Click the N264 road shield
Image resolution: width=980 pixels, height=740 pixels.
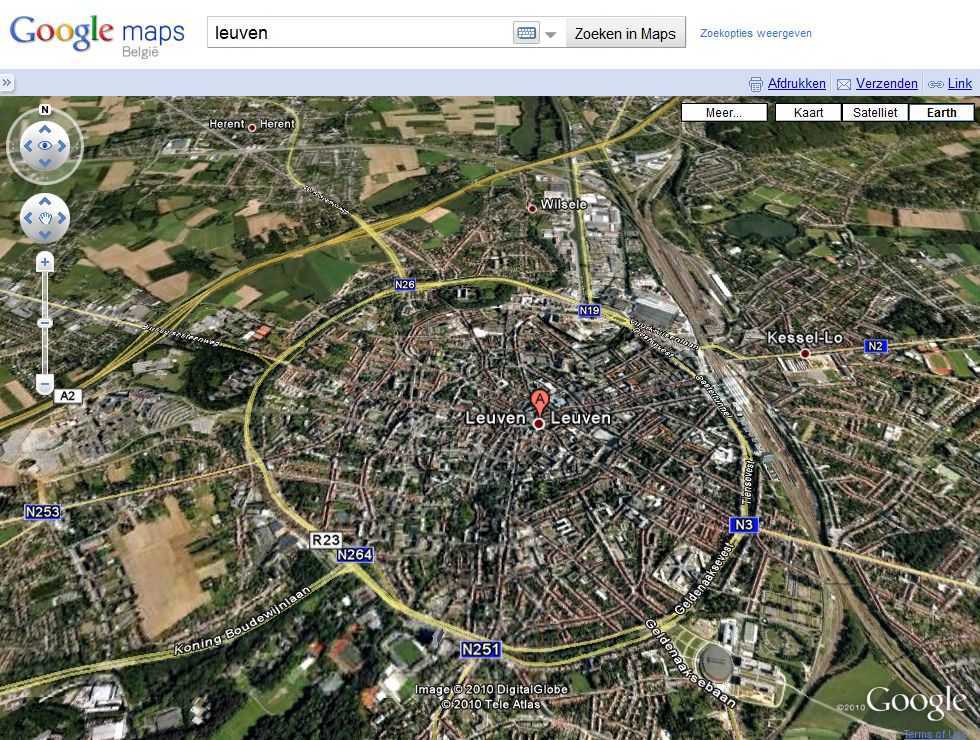point(355,554)
